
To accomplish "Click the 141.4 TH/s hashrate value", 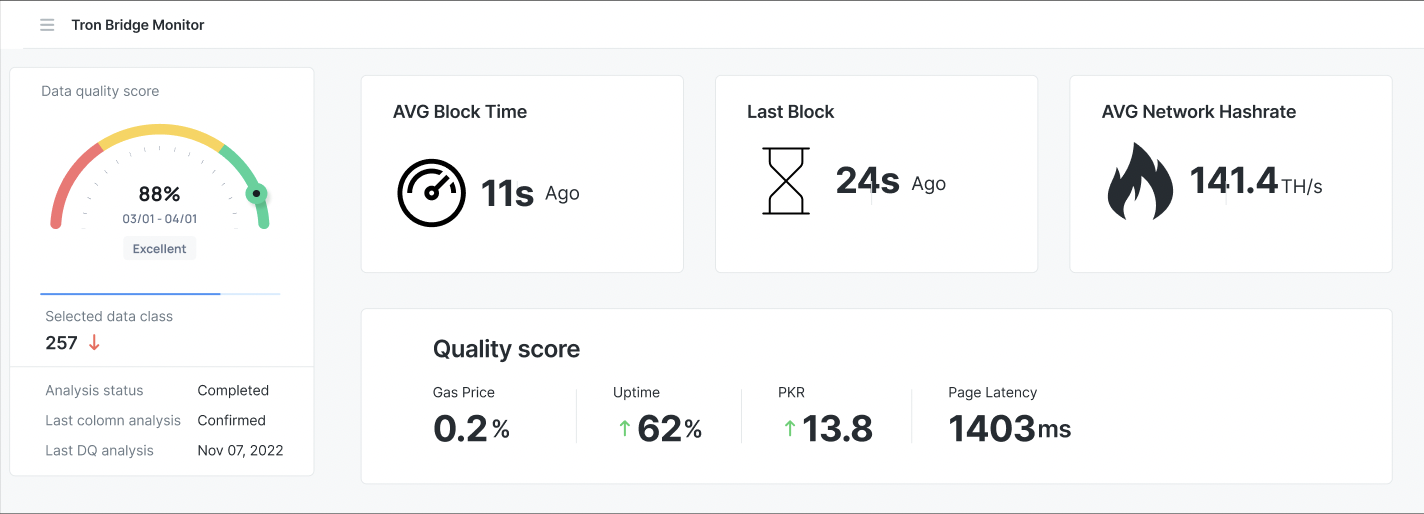I will click(x=1256, y=182).
